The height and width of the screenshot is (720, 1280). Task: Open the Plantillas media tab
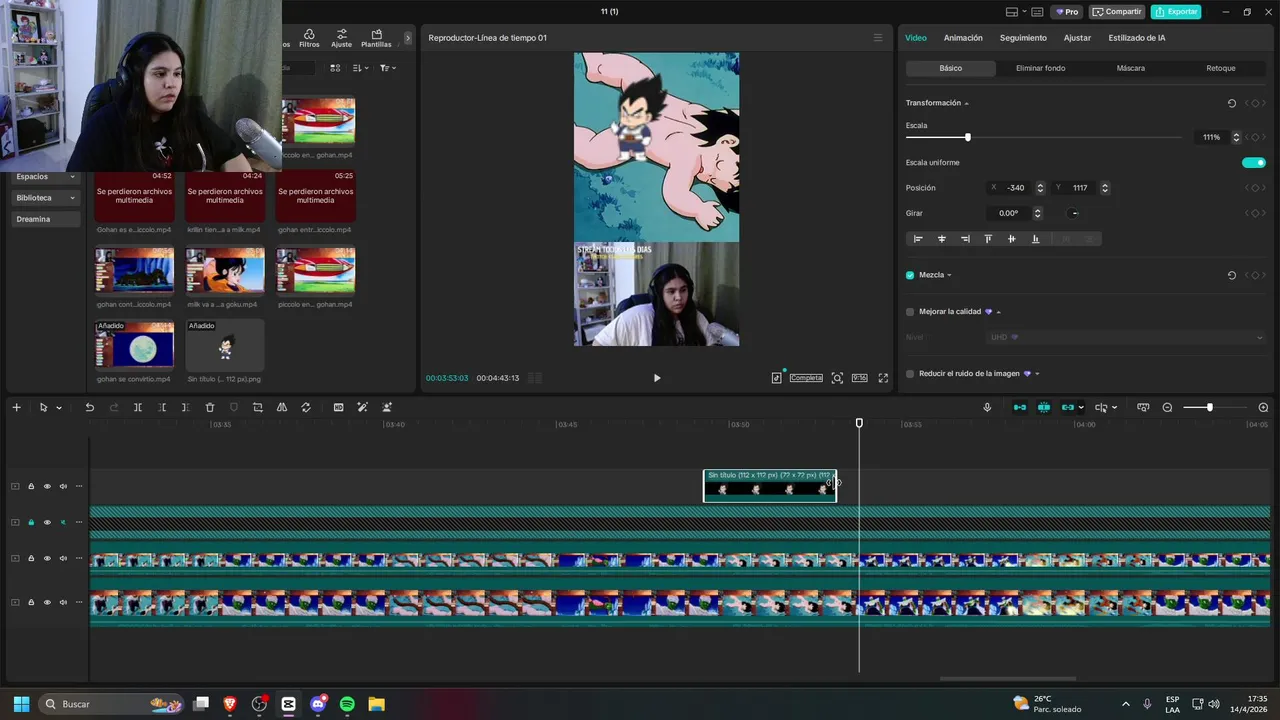click(x=376, y=38)
